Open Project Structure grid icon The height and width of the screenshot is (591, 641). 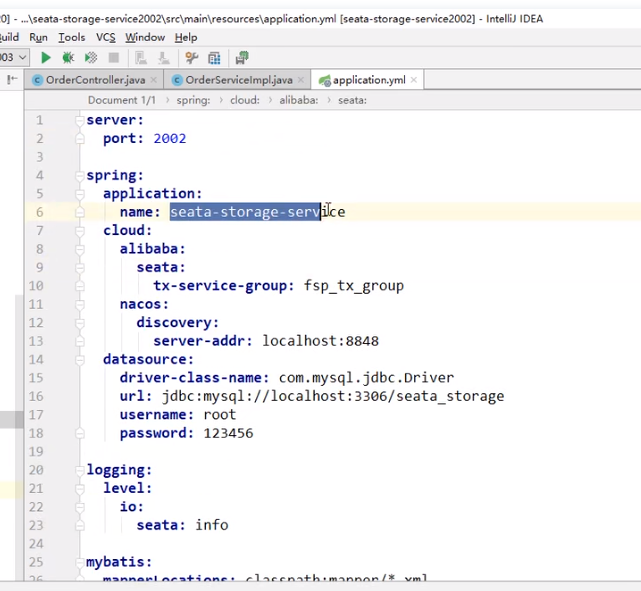[x=214, y=58]
